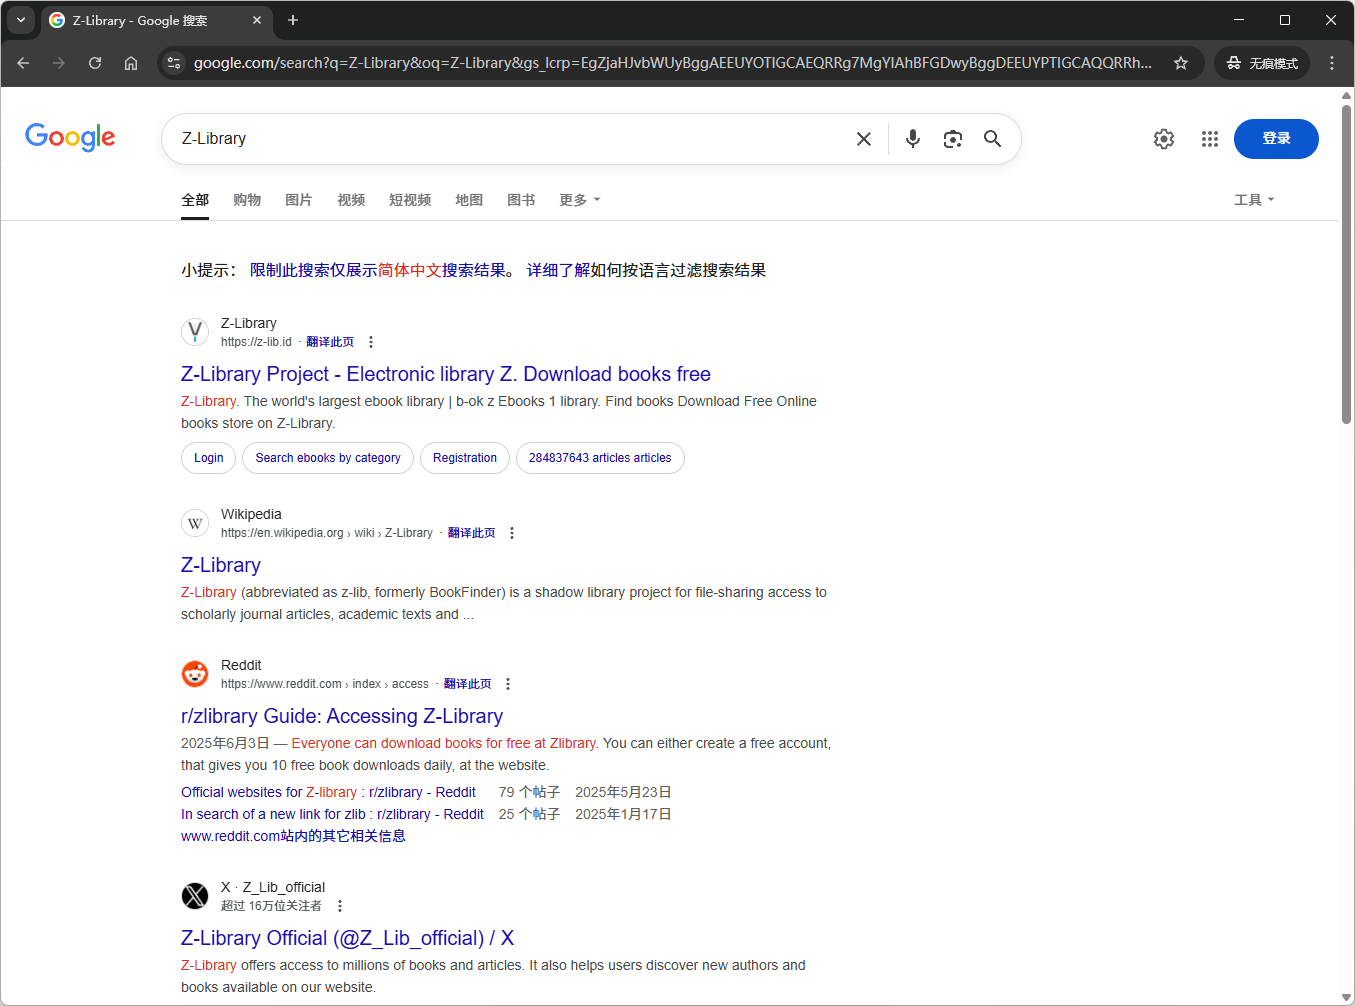Click the browser back arrow
Image resolution: width=1355 pixels, height=1006 pixels.
point(23,63)
